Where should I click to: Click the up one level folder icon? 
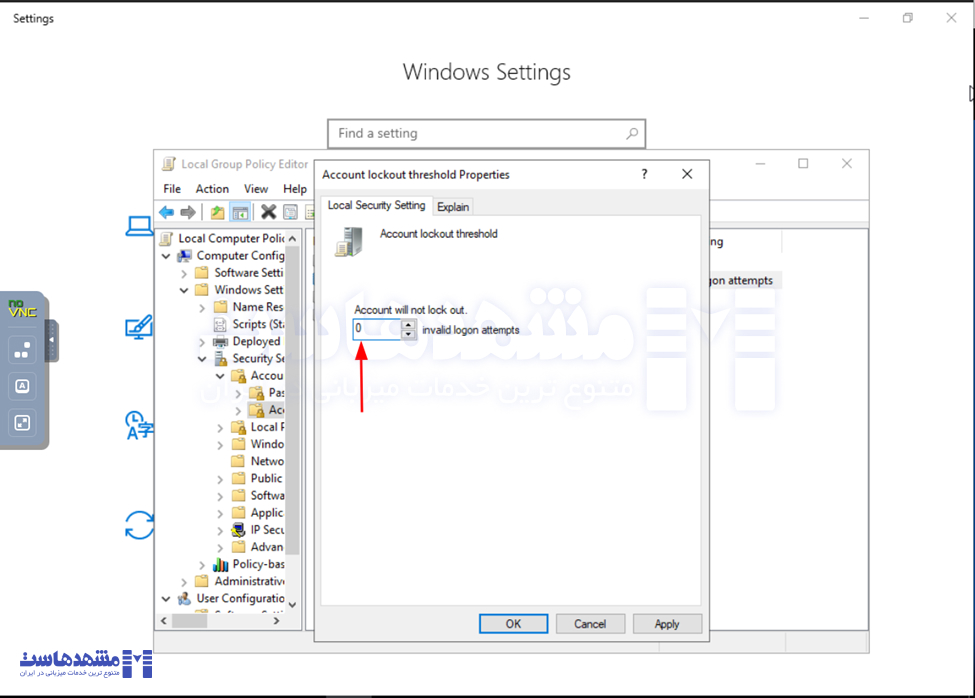click(217, 212)
